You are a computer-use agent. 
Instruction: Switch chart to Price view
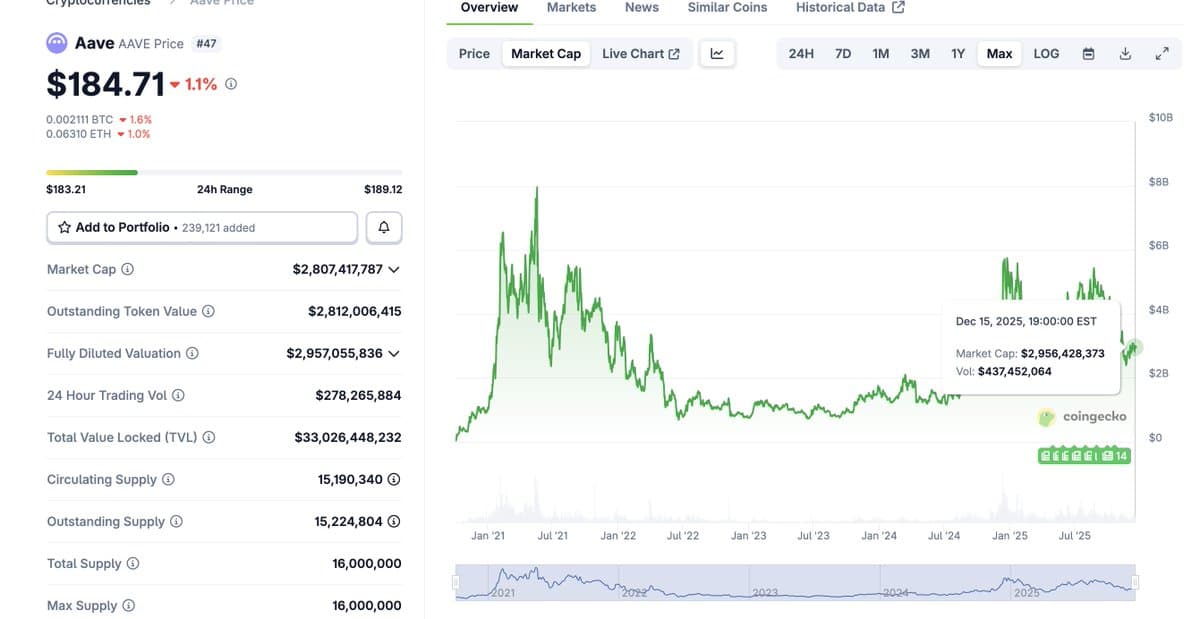tap(473, 53)
